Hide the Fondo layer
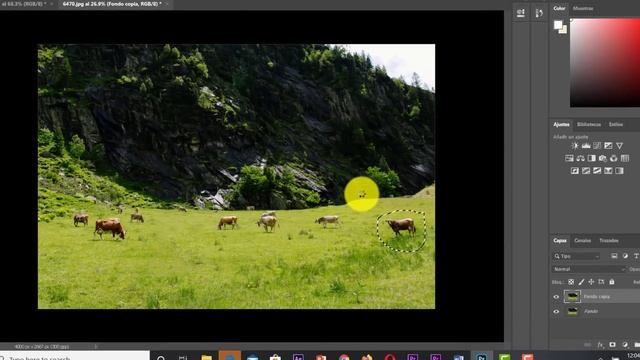640x360 pixels. [x=556, y=311]
